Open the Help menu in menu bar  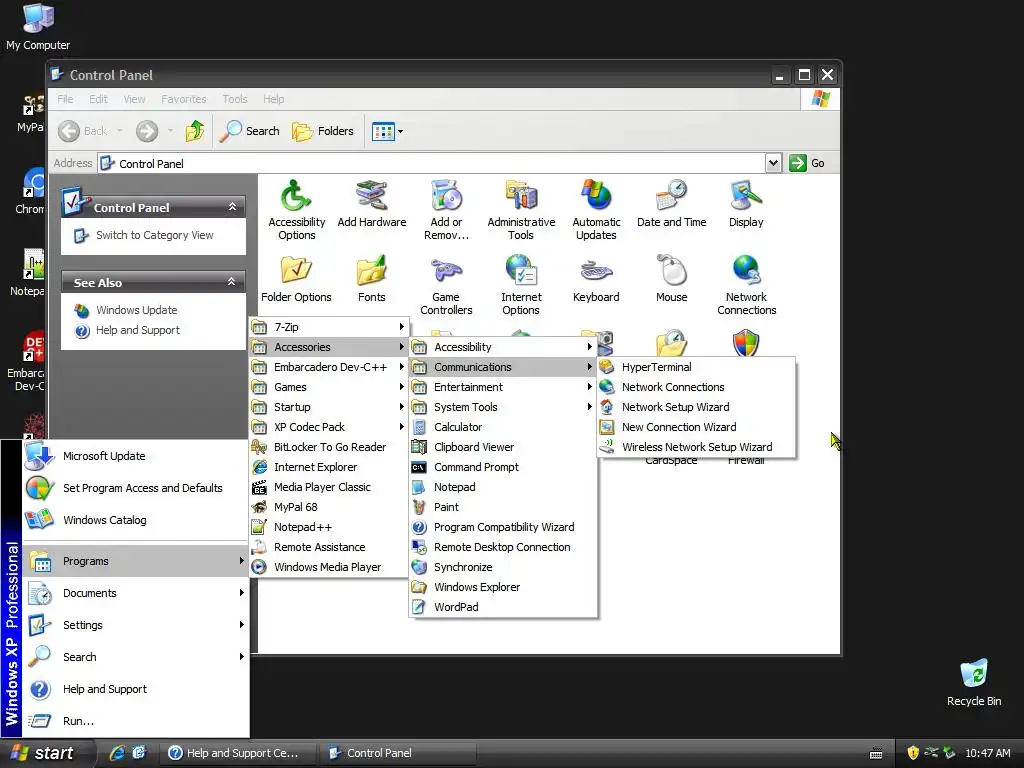274,99
